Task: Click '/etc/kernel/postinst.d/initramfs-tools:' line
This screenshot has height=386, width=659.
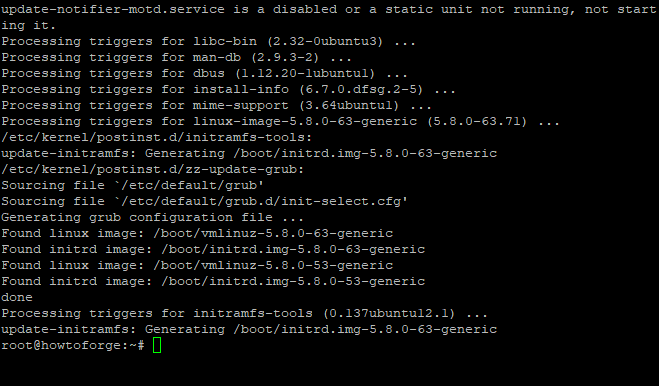Action: tap(157, 137)
